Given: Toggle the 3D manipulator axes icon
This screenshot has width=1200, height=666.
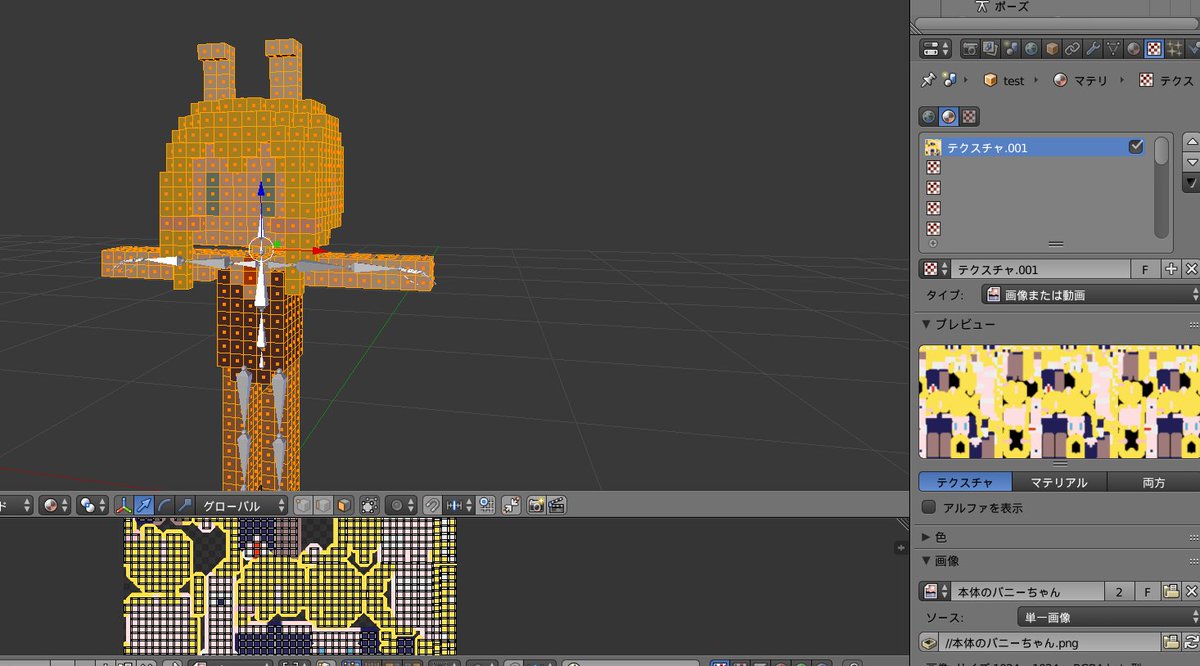Looking at the screenshot, I should coord(124,505).
